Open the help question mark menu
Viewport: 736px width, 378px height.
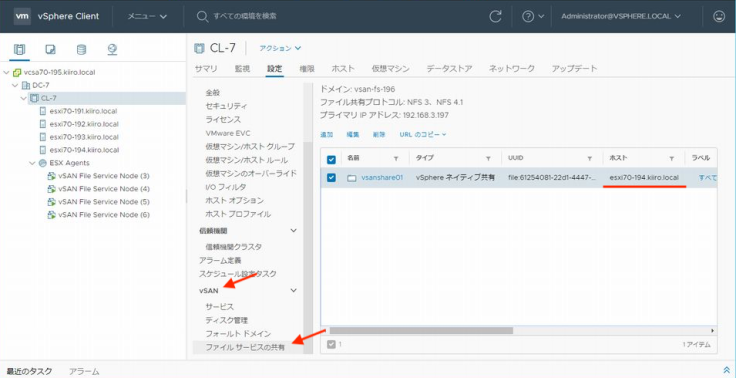point(533,16)
